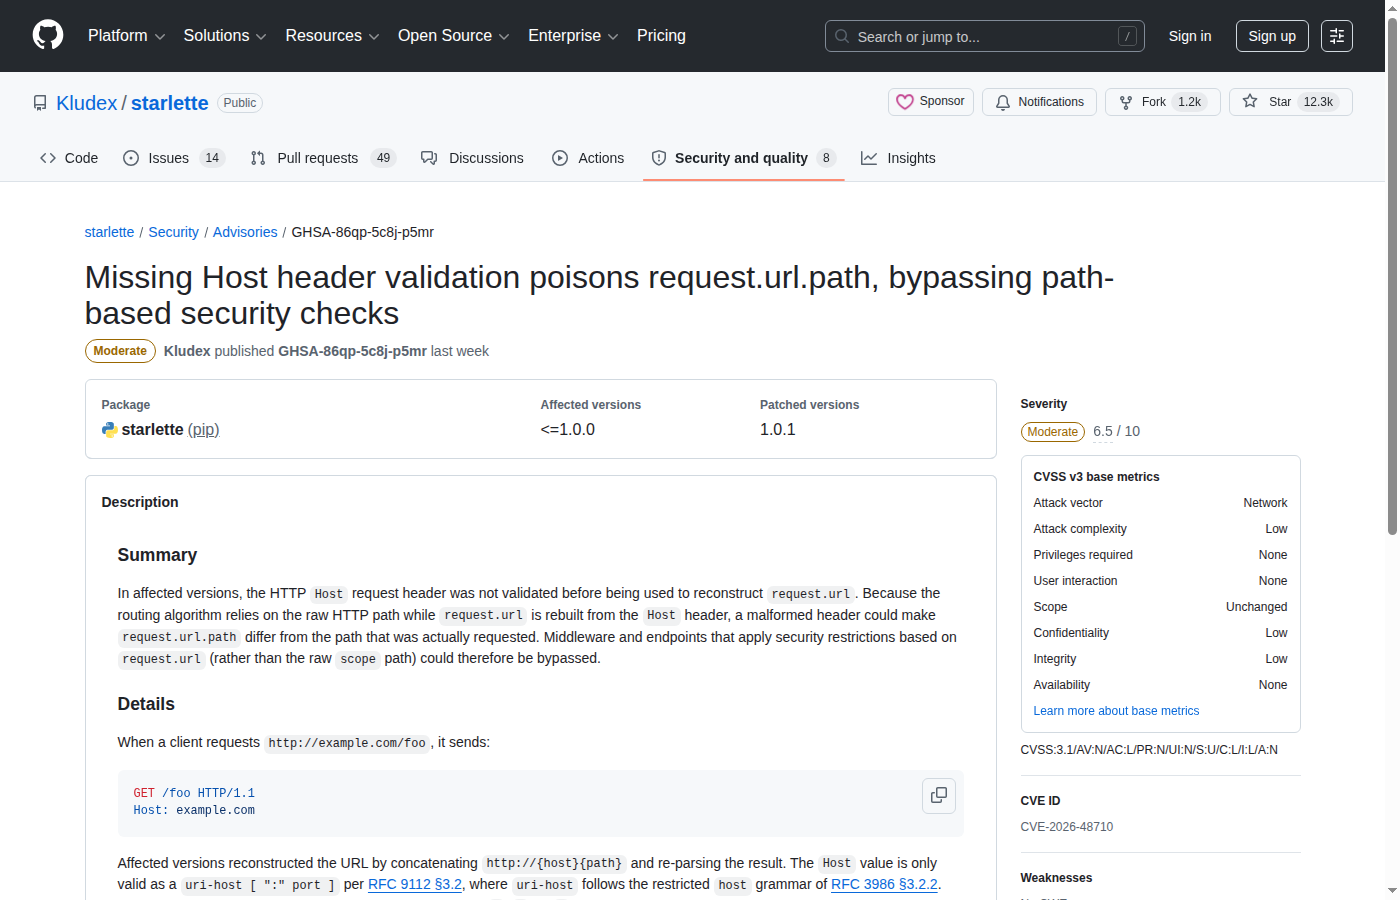Click the speech bubble Discussions icon
Viewport: 1400px width, 900px height.
pos(429,158)
